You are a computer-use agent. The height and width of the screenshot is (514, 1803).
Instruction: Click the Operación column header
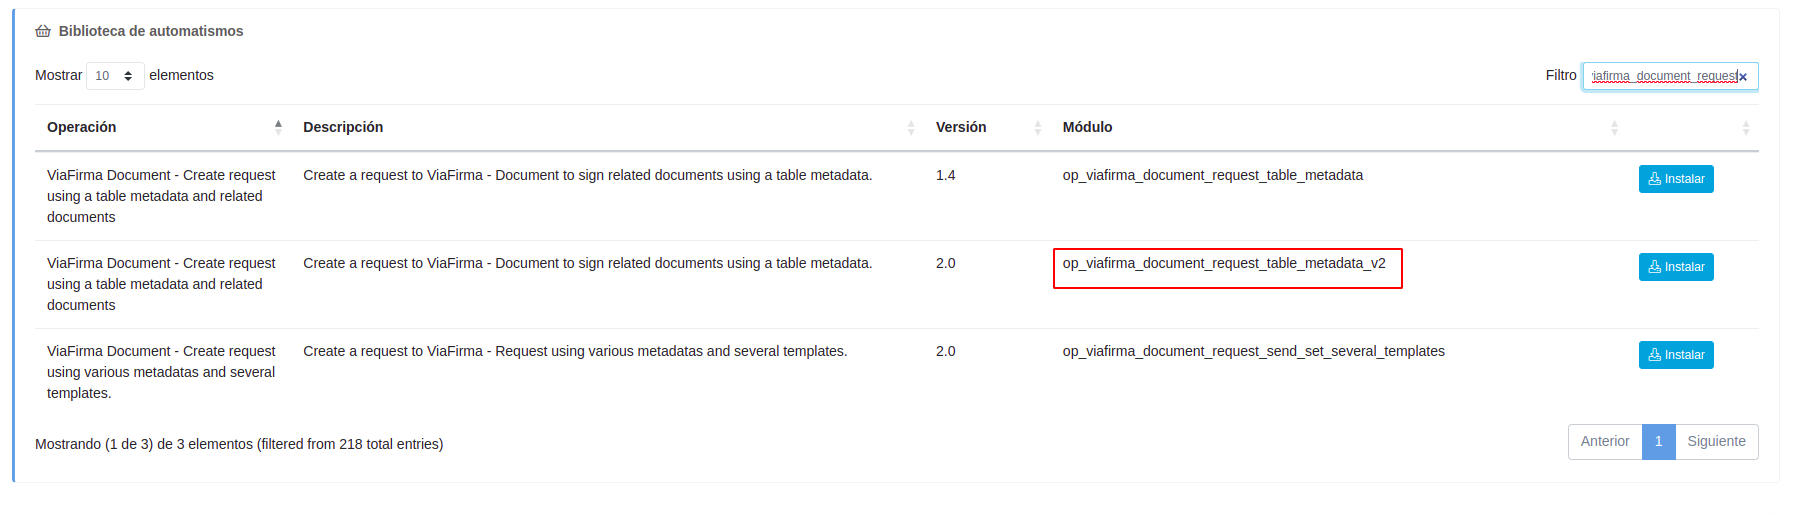[82, 127]
